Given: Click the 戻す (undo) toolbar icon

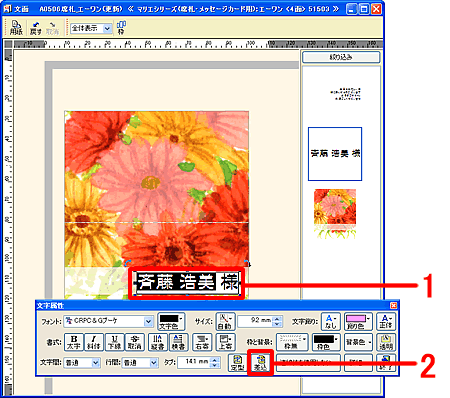Looking at the screenshot, I should pos(35,28).
